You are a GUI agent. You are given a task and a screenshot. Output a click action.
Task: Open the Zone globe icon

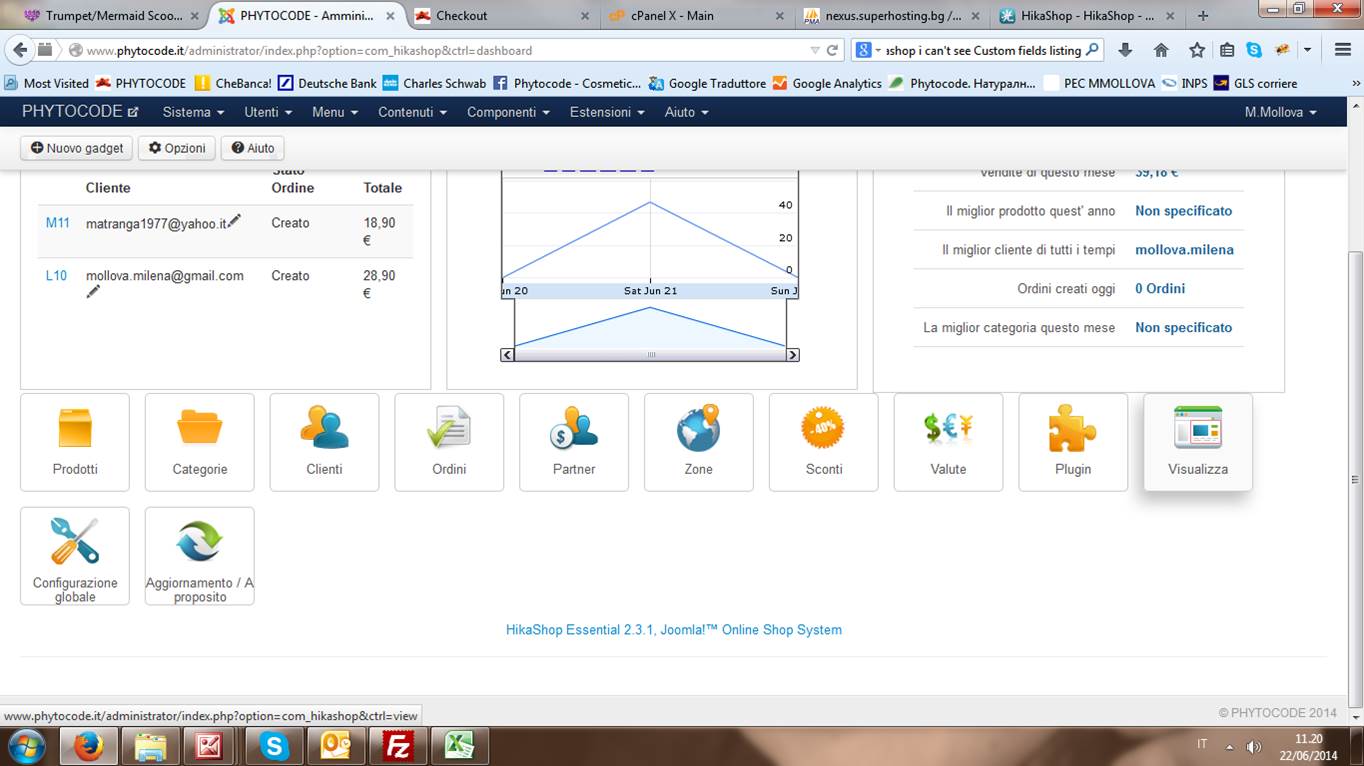click(699, 442)
